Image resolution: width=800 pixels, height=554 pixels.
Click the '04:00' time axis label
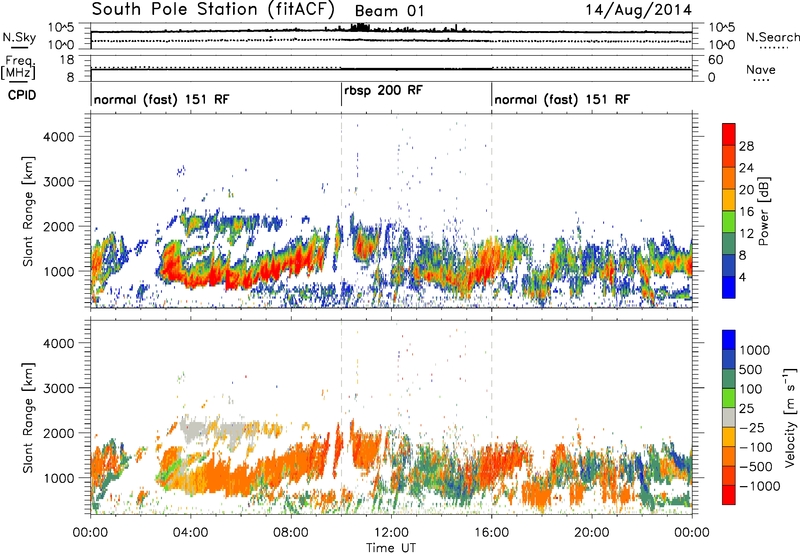(191, 533)
